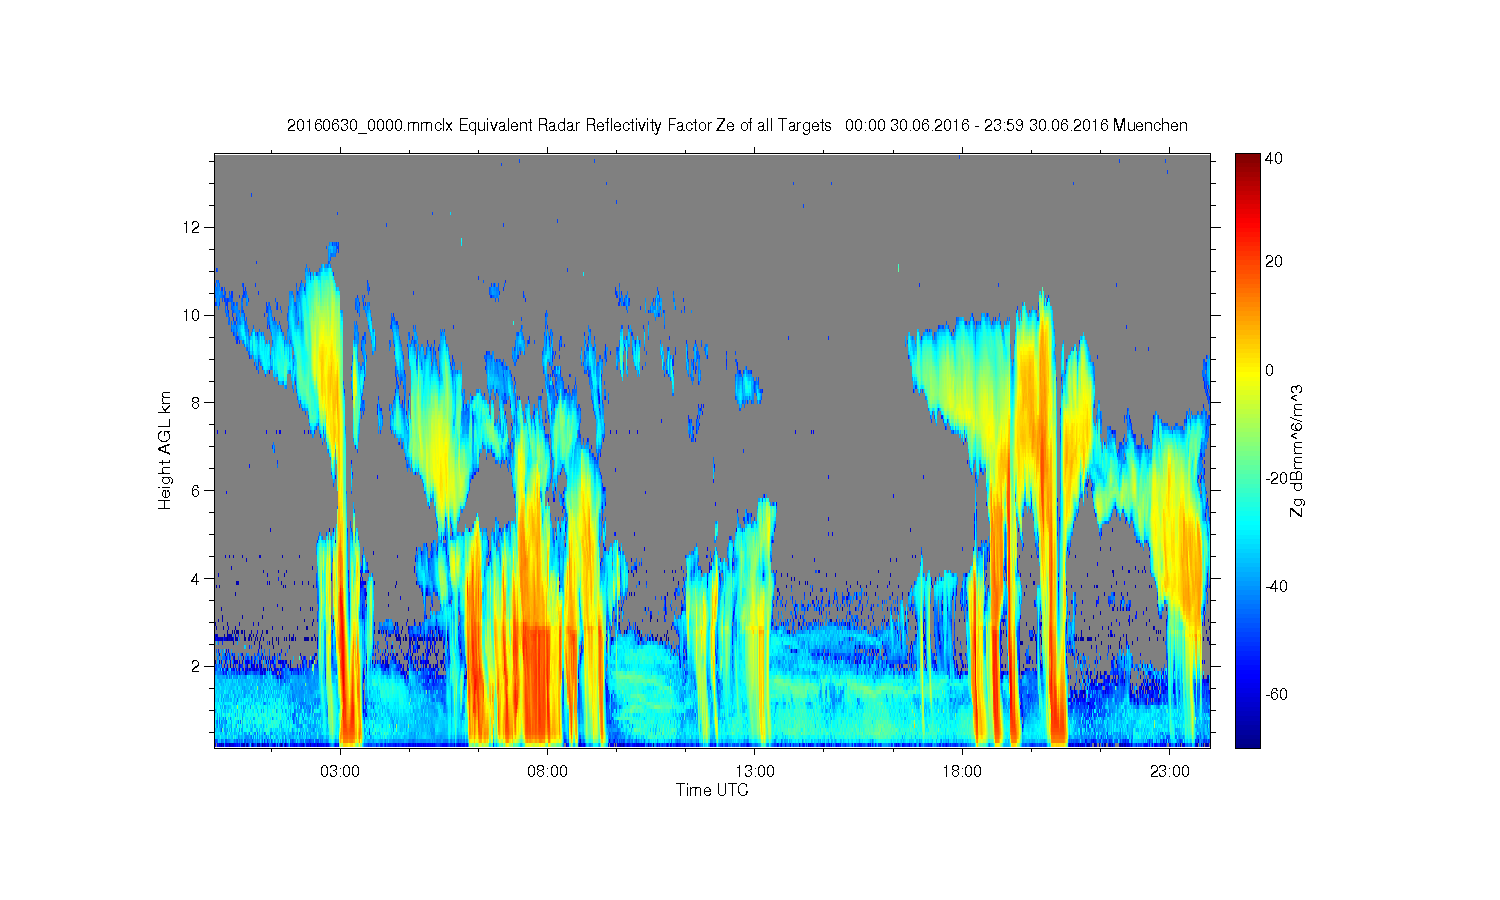Click the colorbar label '0'
Viewport: 1500px width, 900px height.
1270,370
